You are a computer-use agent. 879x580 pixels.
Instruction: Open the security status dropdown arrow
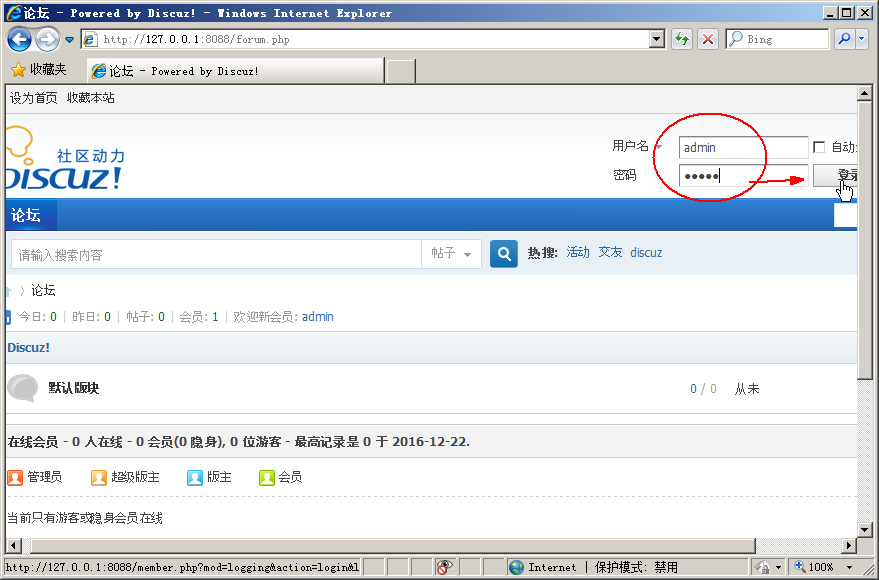[x=778, y=568]
